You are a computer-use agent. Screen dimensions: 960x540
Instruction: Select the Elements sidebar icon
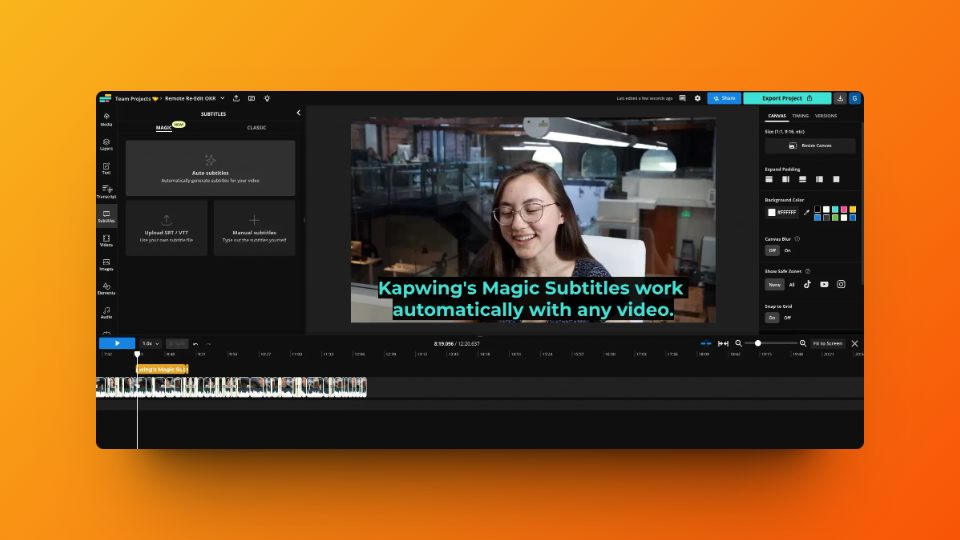(x=106, y=288)
